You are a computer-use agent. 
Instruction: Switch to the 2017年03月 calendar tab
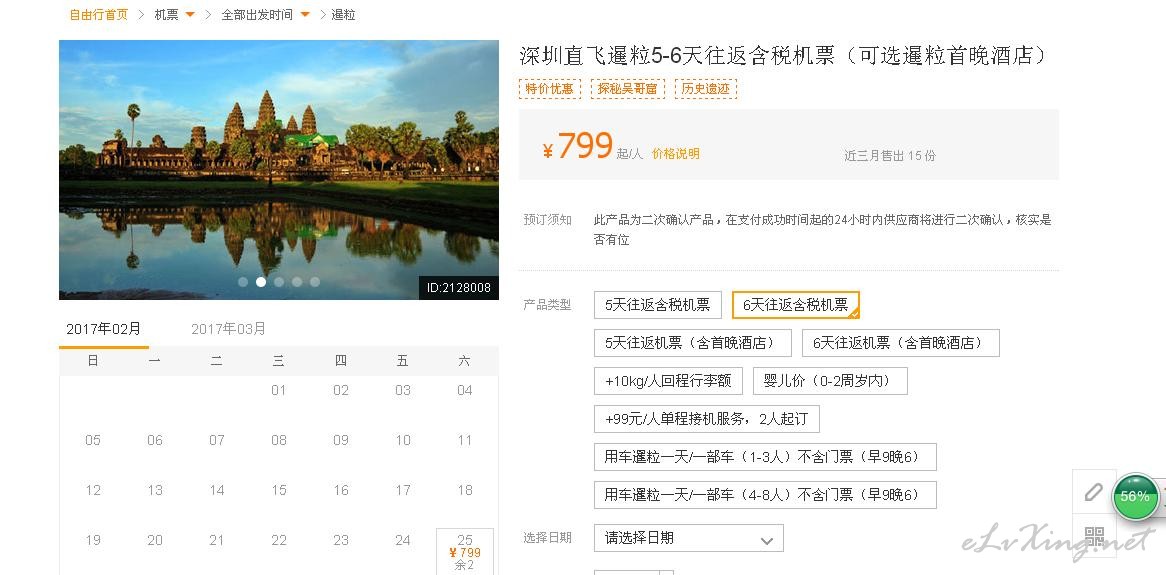click(228, 329)
